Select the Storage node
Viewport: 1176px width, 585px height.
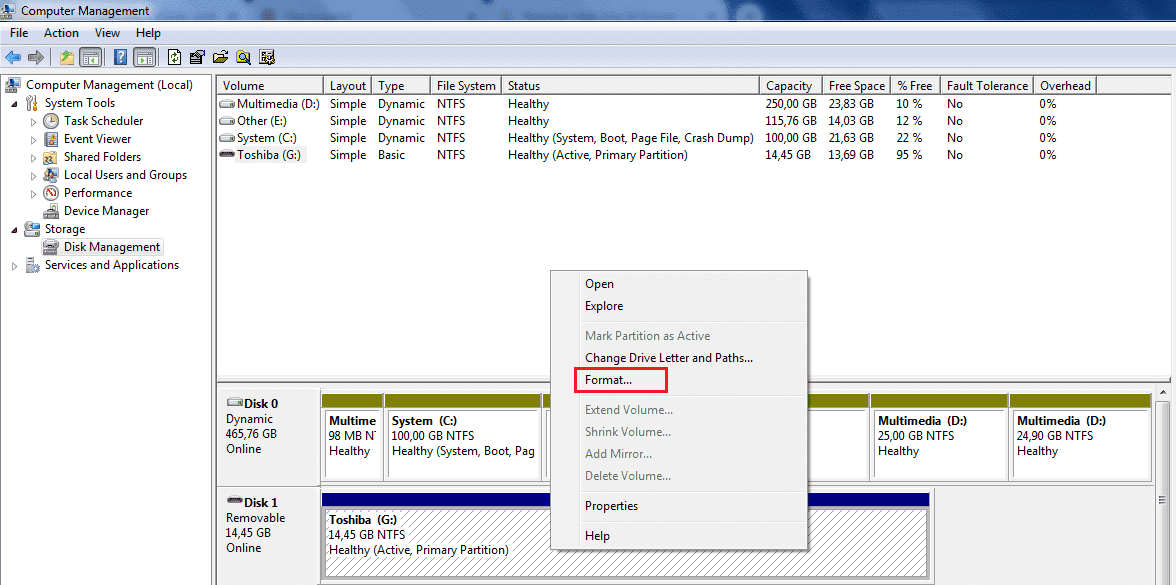[64, 229]
